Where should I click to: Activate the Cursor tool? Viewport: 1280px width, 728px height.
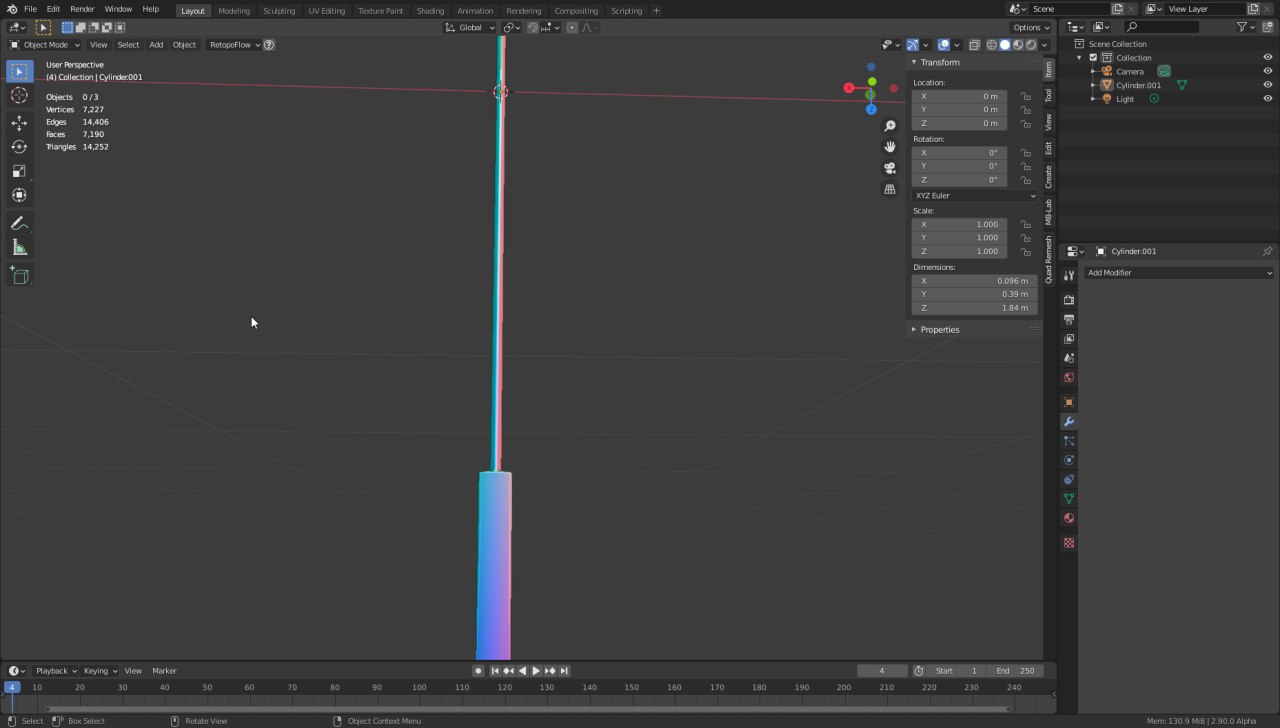pyautogui.click(x=19, y=95)
